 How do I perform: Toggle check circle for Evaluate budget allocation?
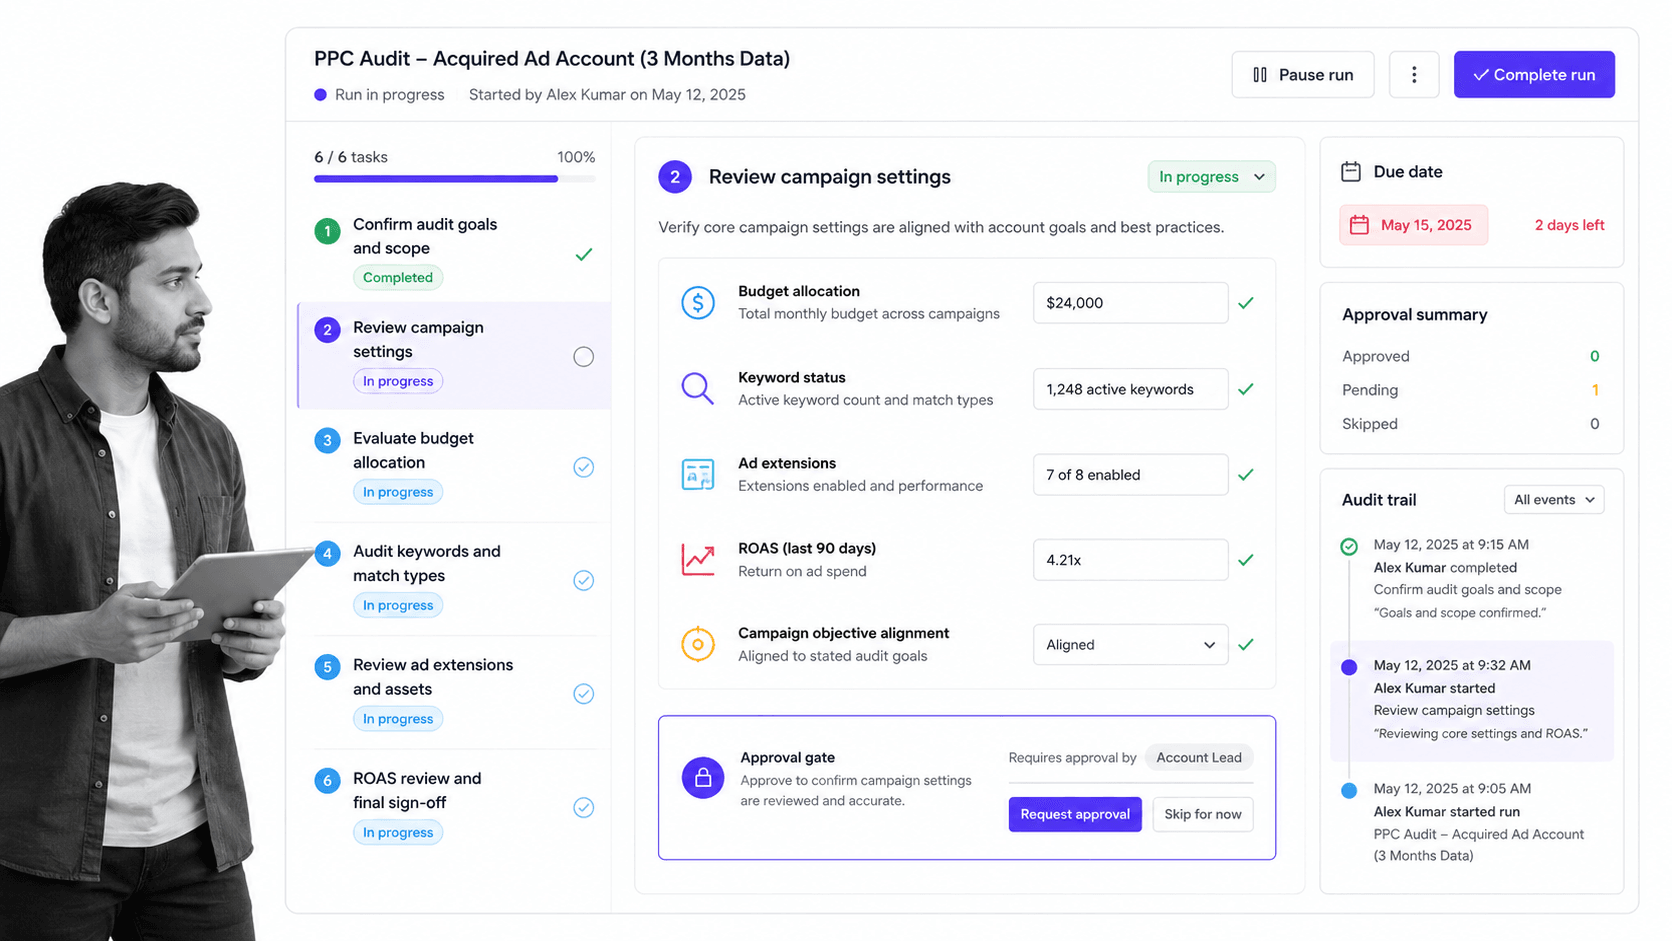(x=584, y=467)
